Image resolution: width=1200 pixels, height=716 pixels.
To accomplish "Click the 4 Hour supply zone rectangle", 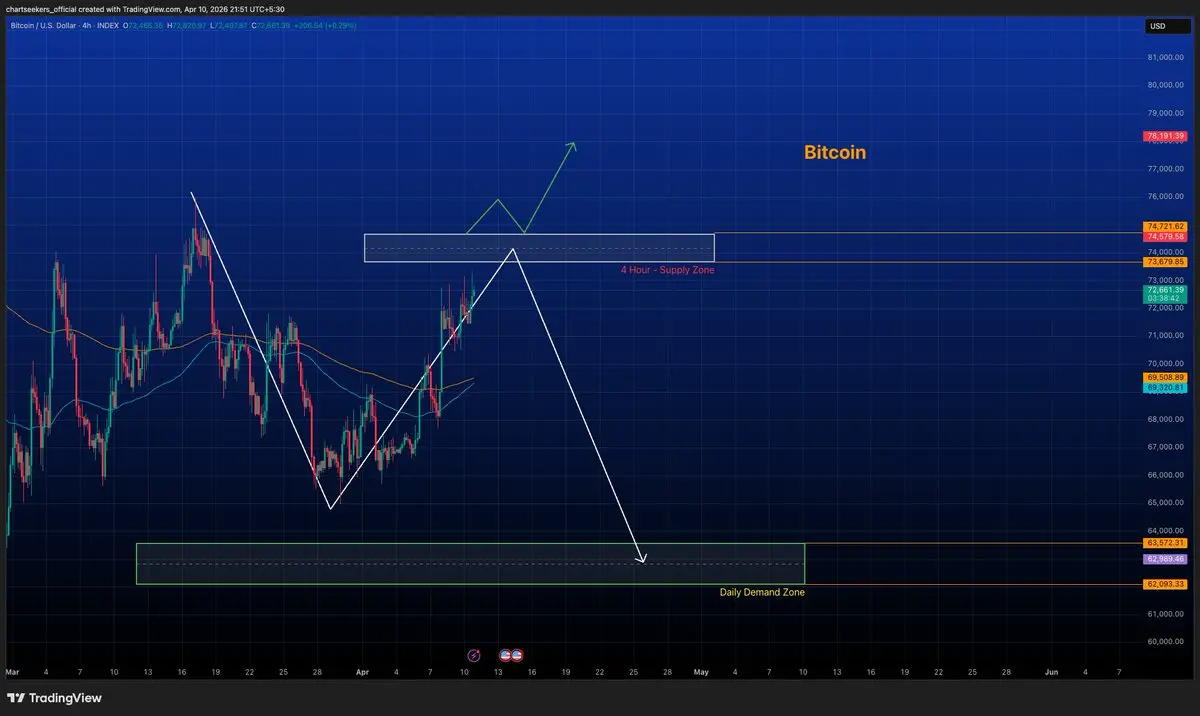I will coord(539,248).
